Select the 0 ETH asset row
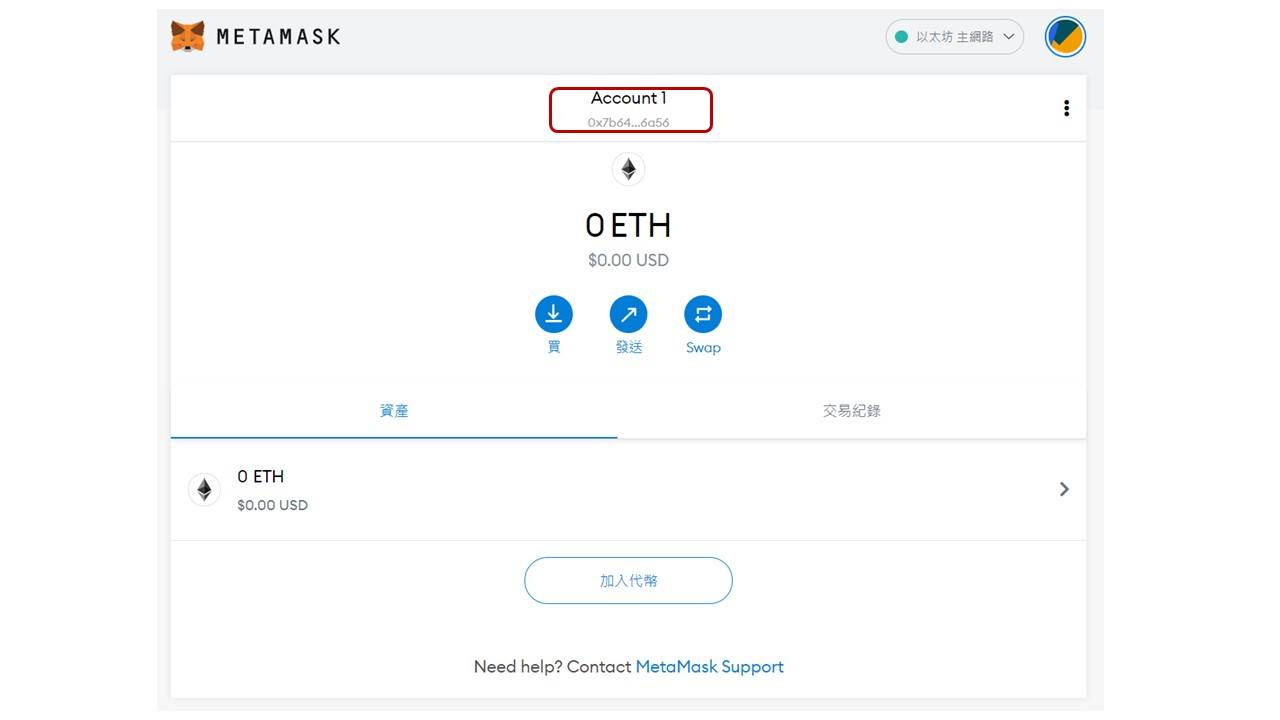1280x720 pixels. [628, 489]
